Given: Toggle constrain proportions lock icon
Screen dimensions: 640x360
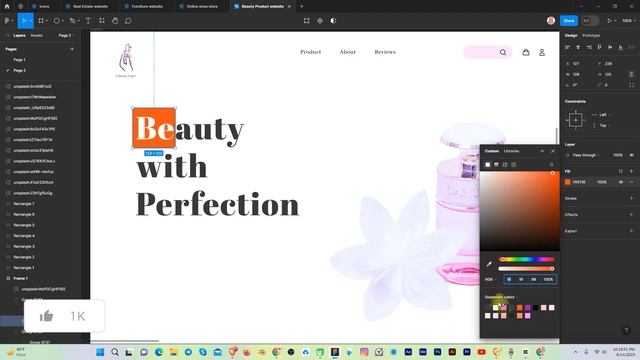Looking at the screenshot, I should (x=631, y=74).
